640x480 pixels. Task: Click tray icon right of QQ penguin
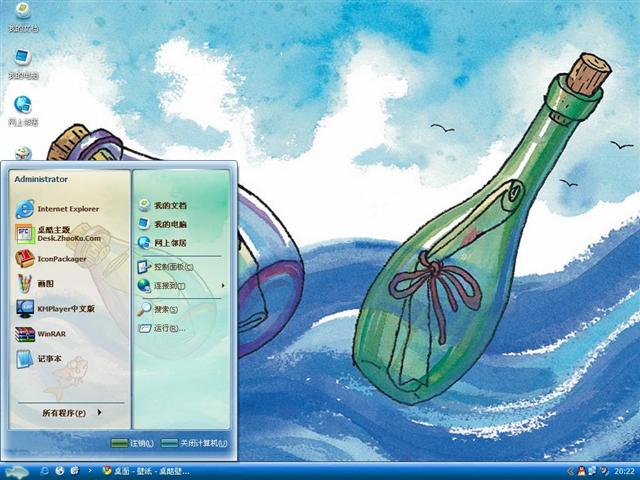[592, 471]
